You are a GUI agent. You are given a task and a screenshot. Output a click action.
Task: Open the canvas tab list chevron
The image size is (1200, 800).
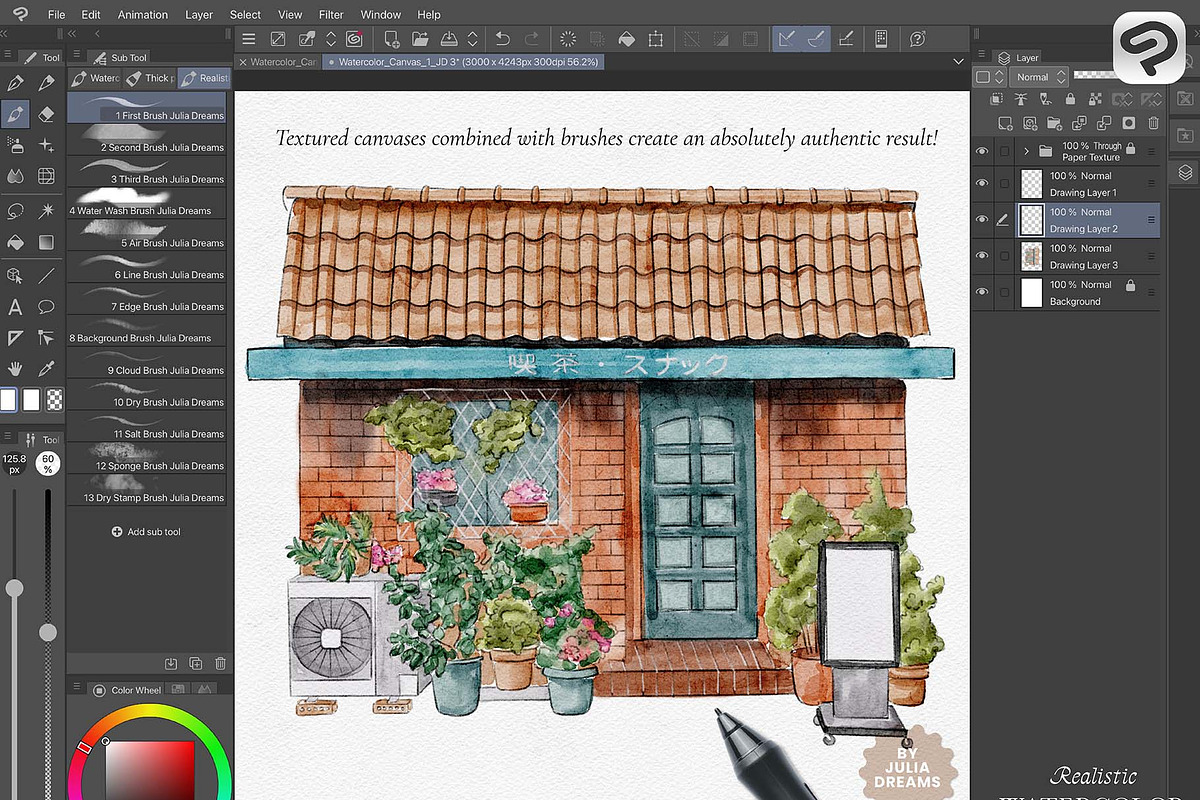coord(958,62)
